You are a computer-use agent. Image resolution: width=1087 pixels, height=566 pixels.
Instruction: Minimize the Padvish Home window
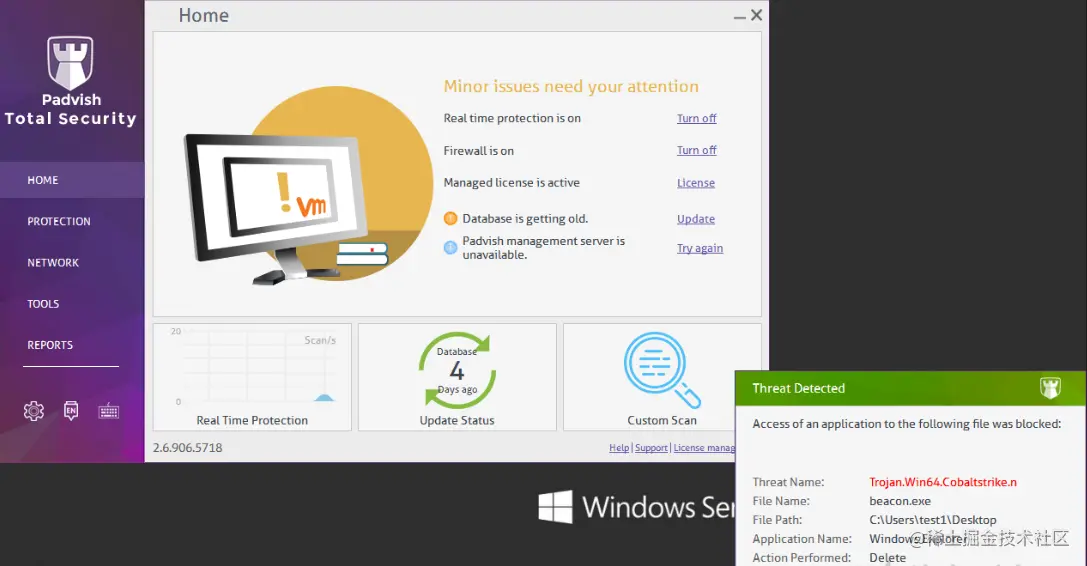pos(740,16)
